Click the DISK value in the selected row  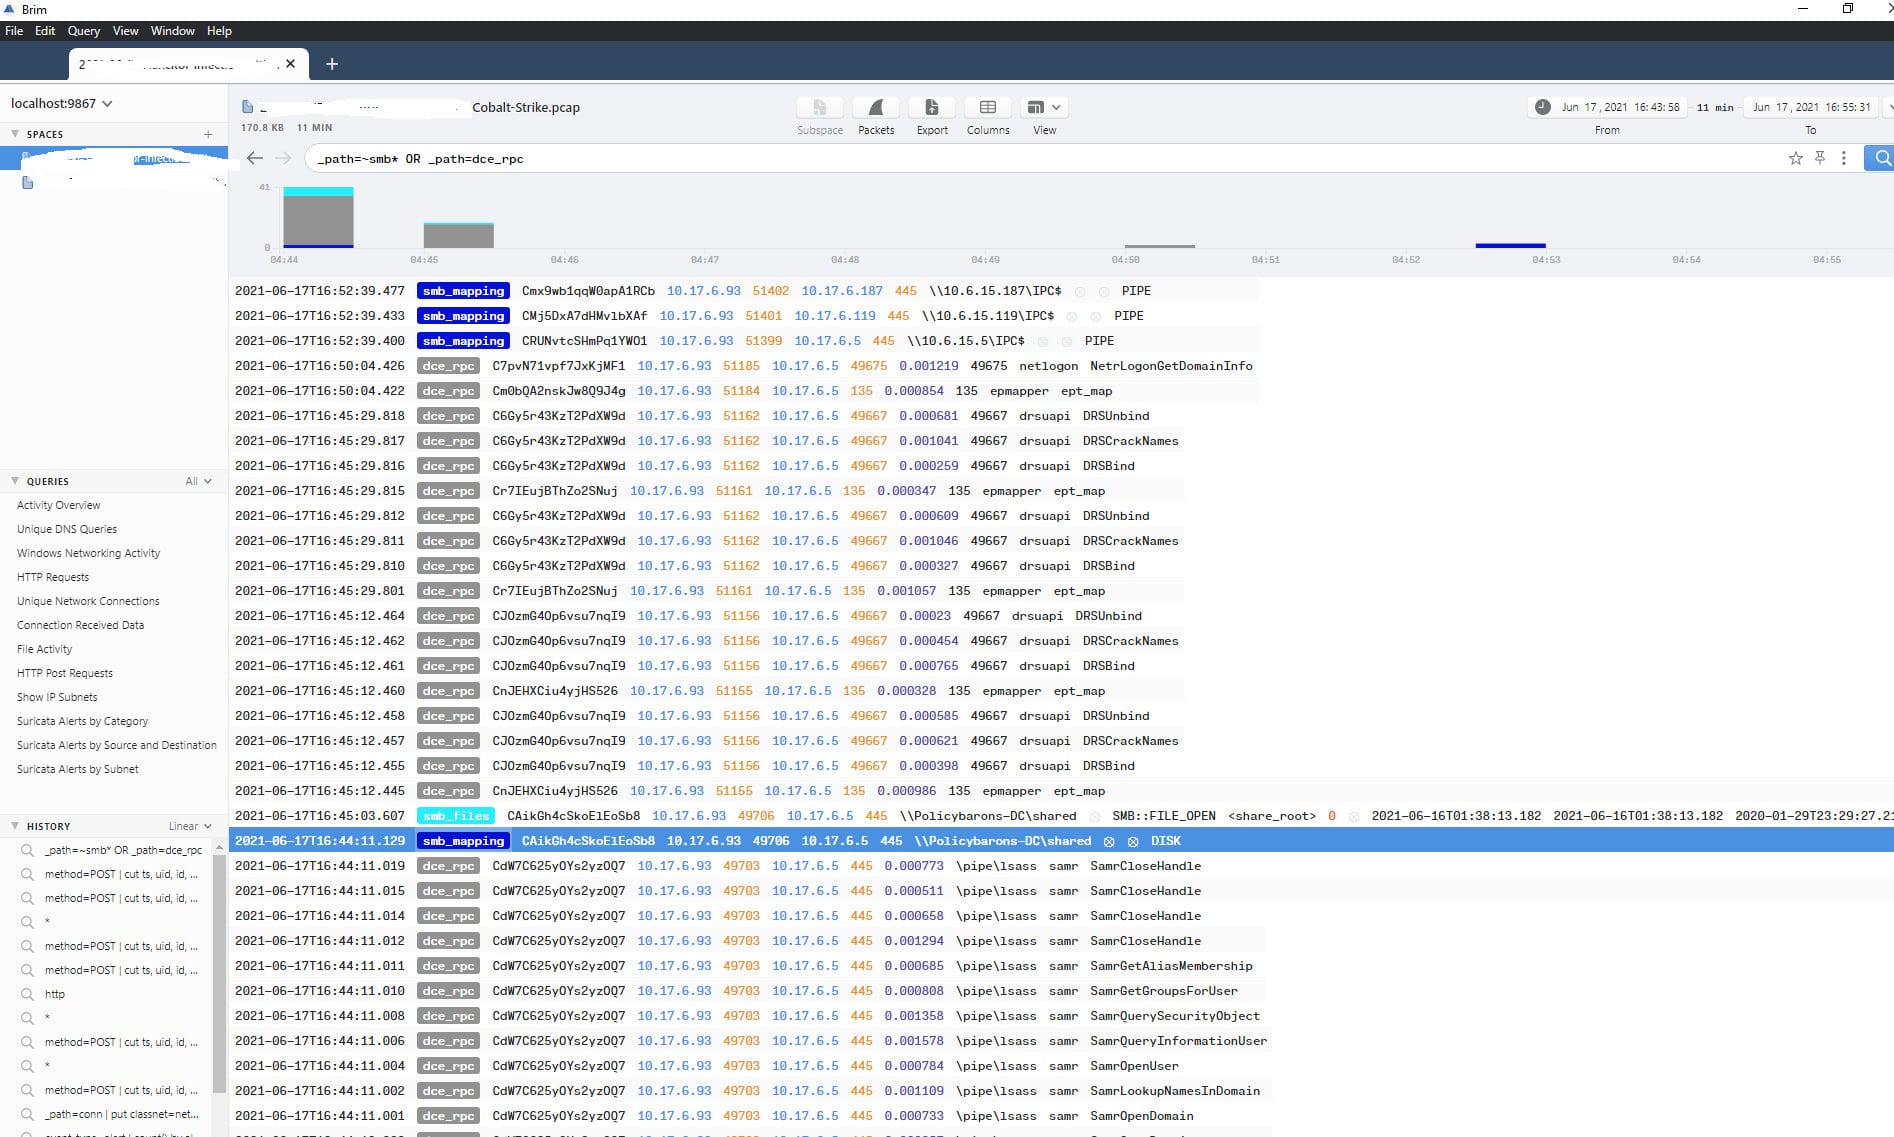pos(1166,841)
